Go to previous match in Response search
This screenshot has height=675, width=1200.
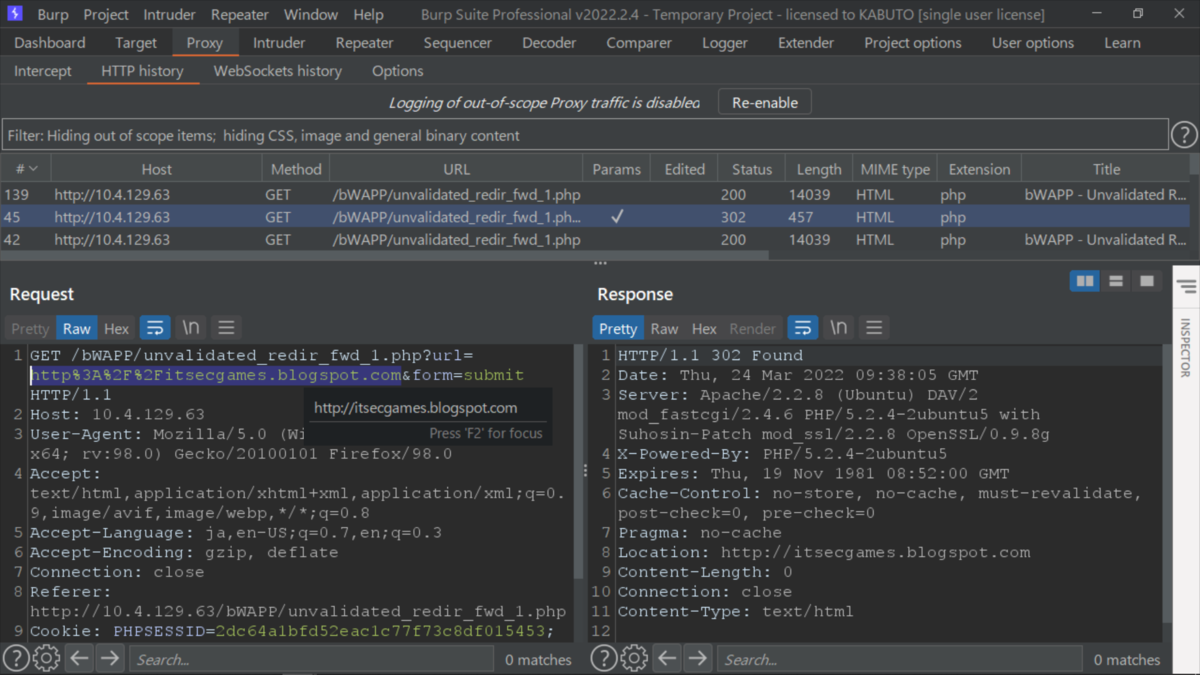(667, 658)
